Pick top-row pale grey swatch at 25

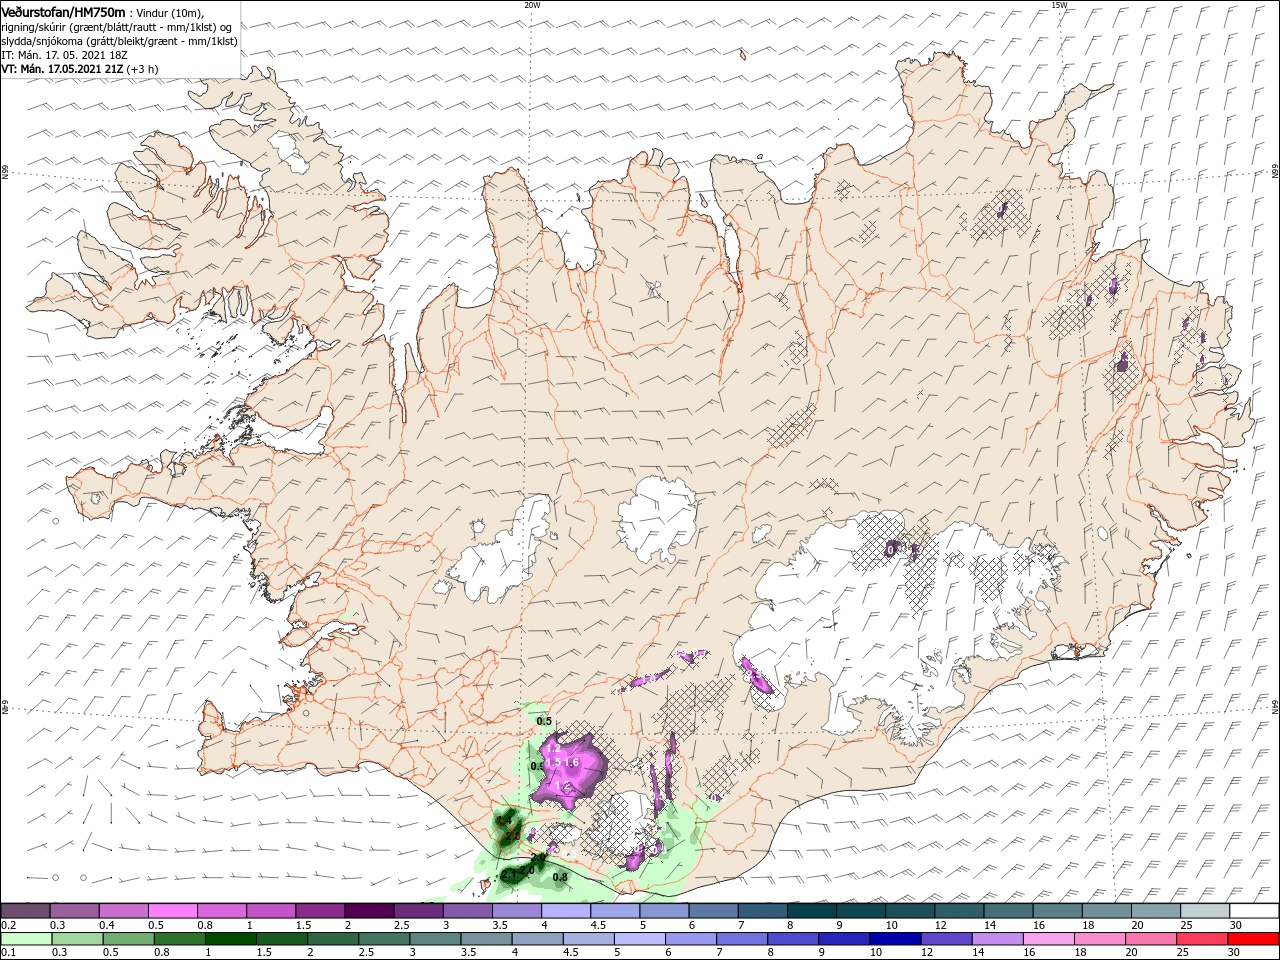pos(1205,910)
